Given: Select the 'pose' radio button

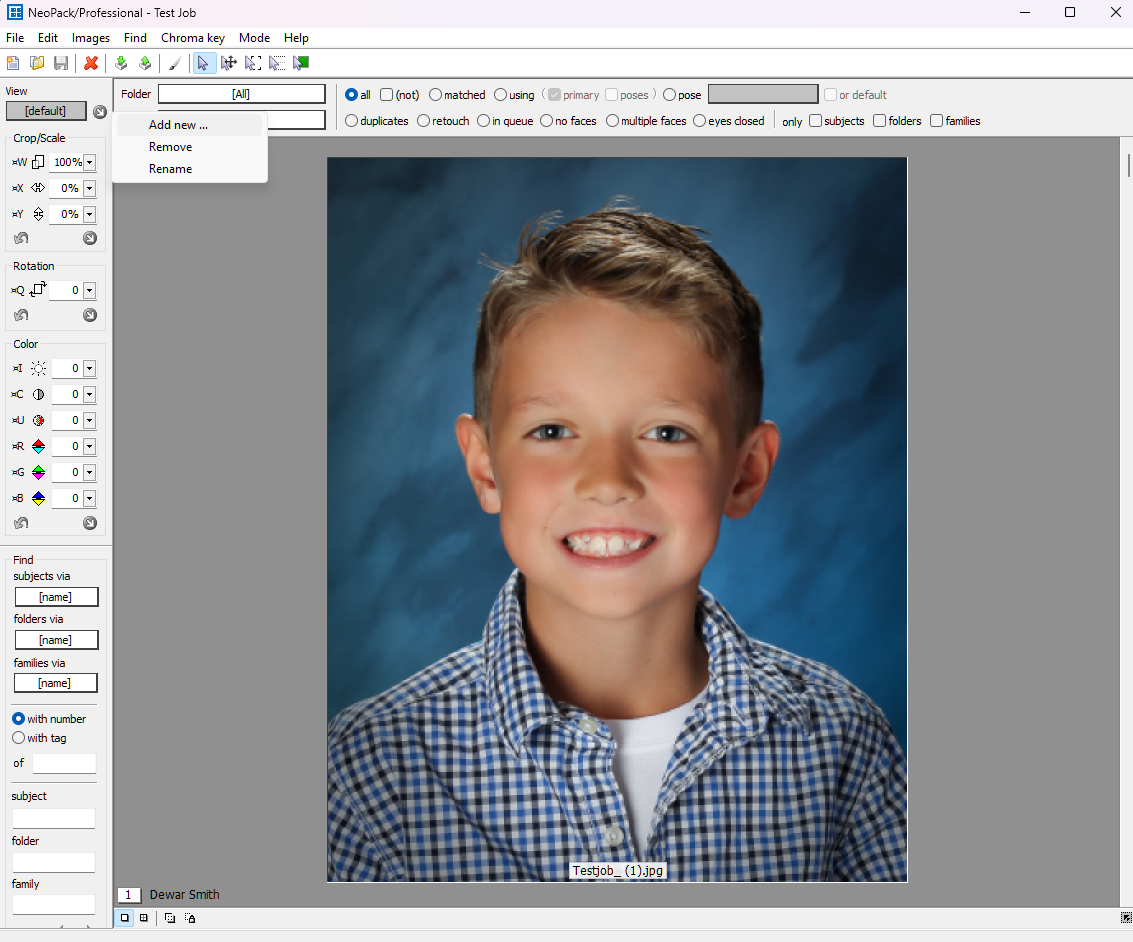Looking at the screenshot, I should tap(669, 95).
